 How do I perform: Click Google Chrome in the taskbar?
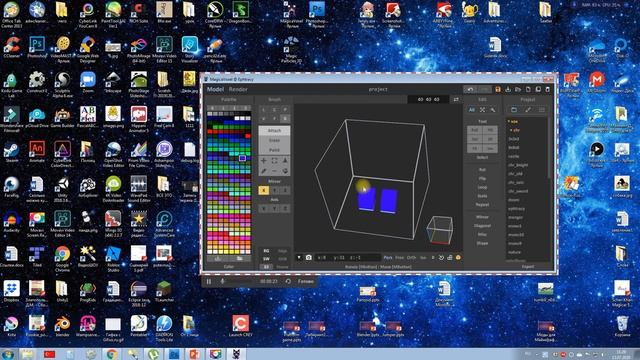point(112,354)
